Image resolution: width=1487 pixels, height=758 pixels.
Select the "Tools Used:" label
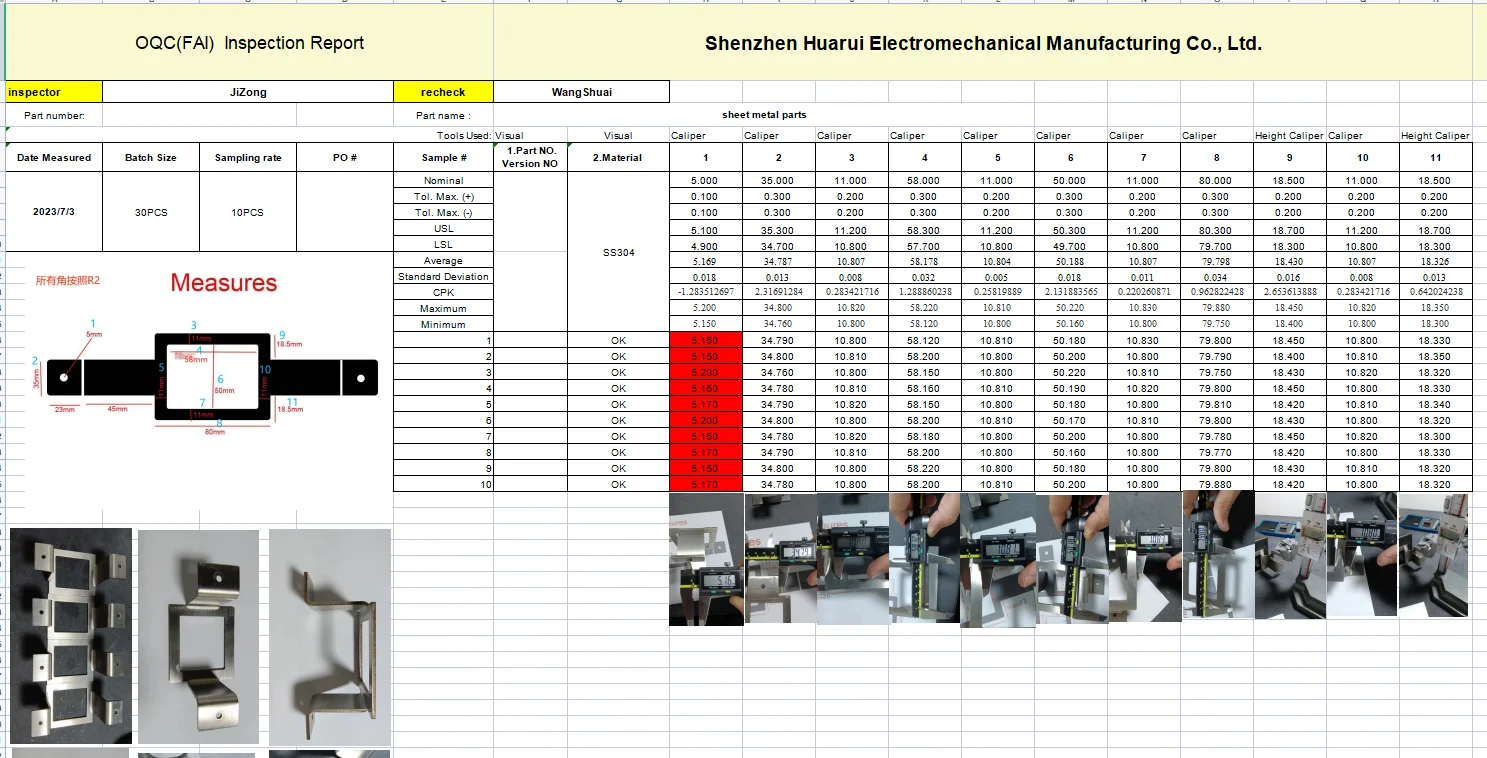[464, 136]
